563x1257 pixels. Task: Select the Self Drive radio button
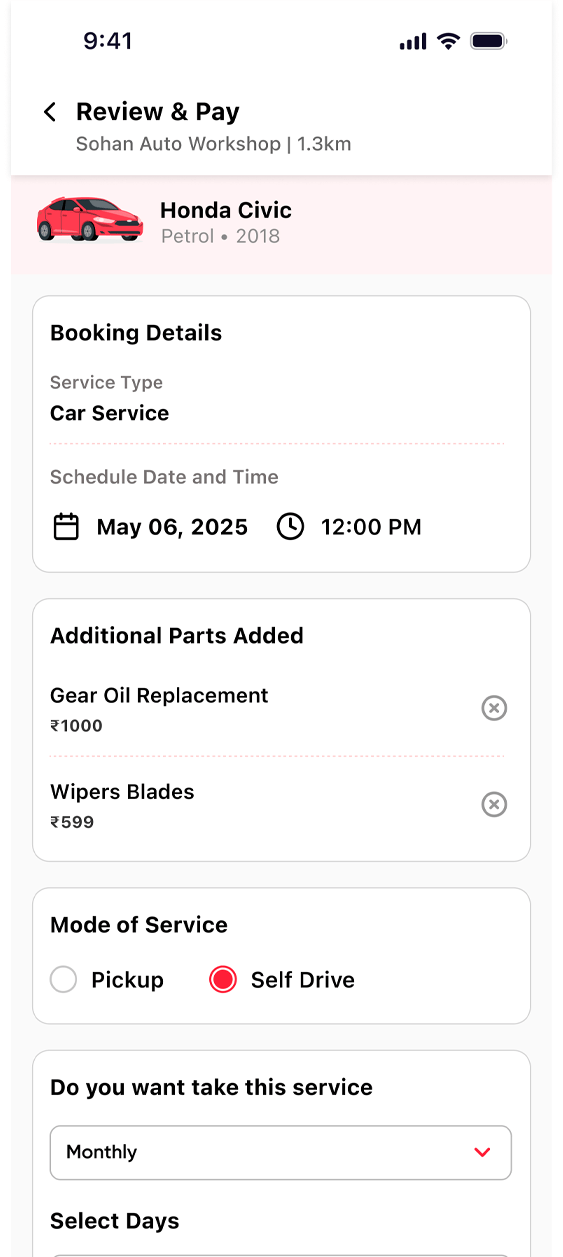[223, 980]
